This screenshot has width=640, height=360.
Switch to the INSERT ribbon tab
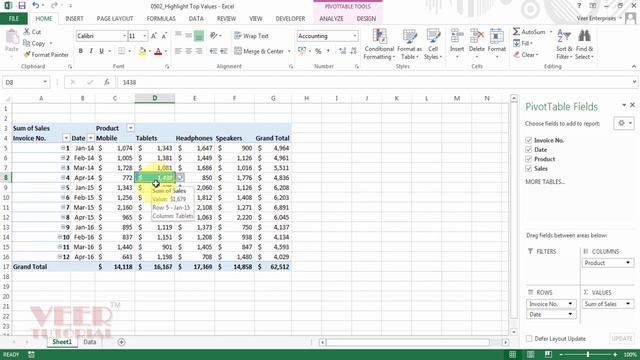(x=74, y=18)
